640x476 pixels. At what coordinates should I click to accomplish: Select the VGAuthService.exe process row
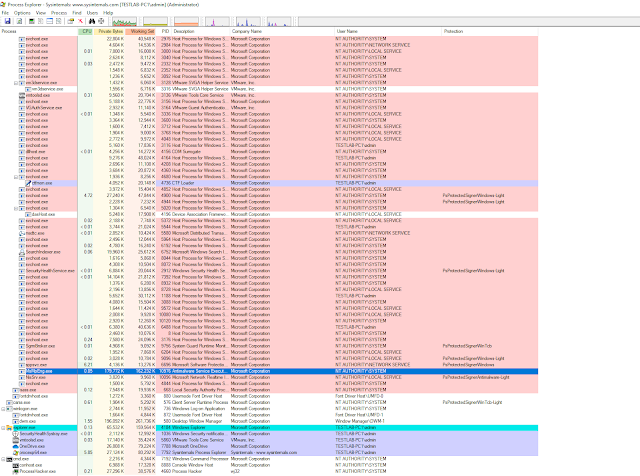[x=269, y=108]
